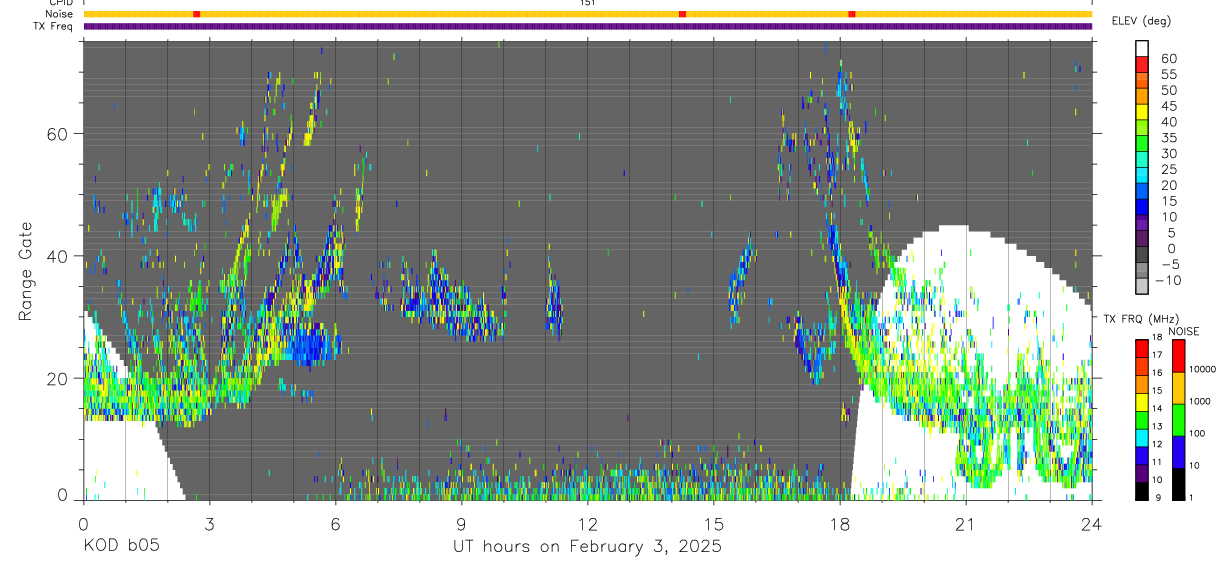Click the '−10' label on ELEV scale
The height and width of the screenshot is (567, 1228).
click(1167, 281)
